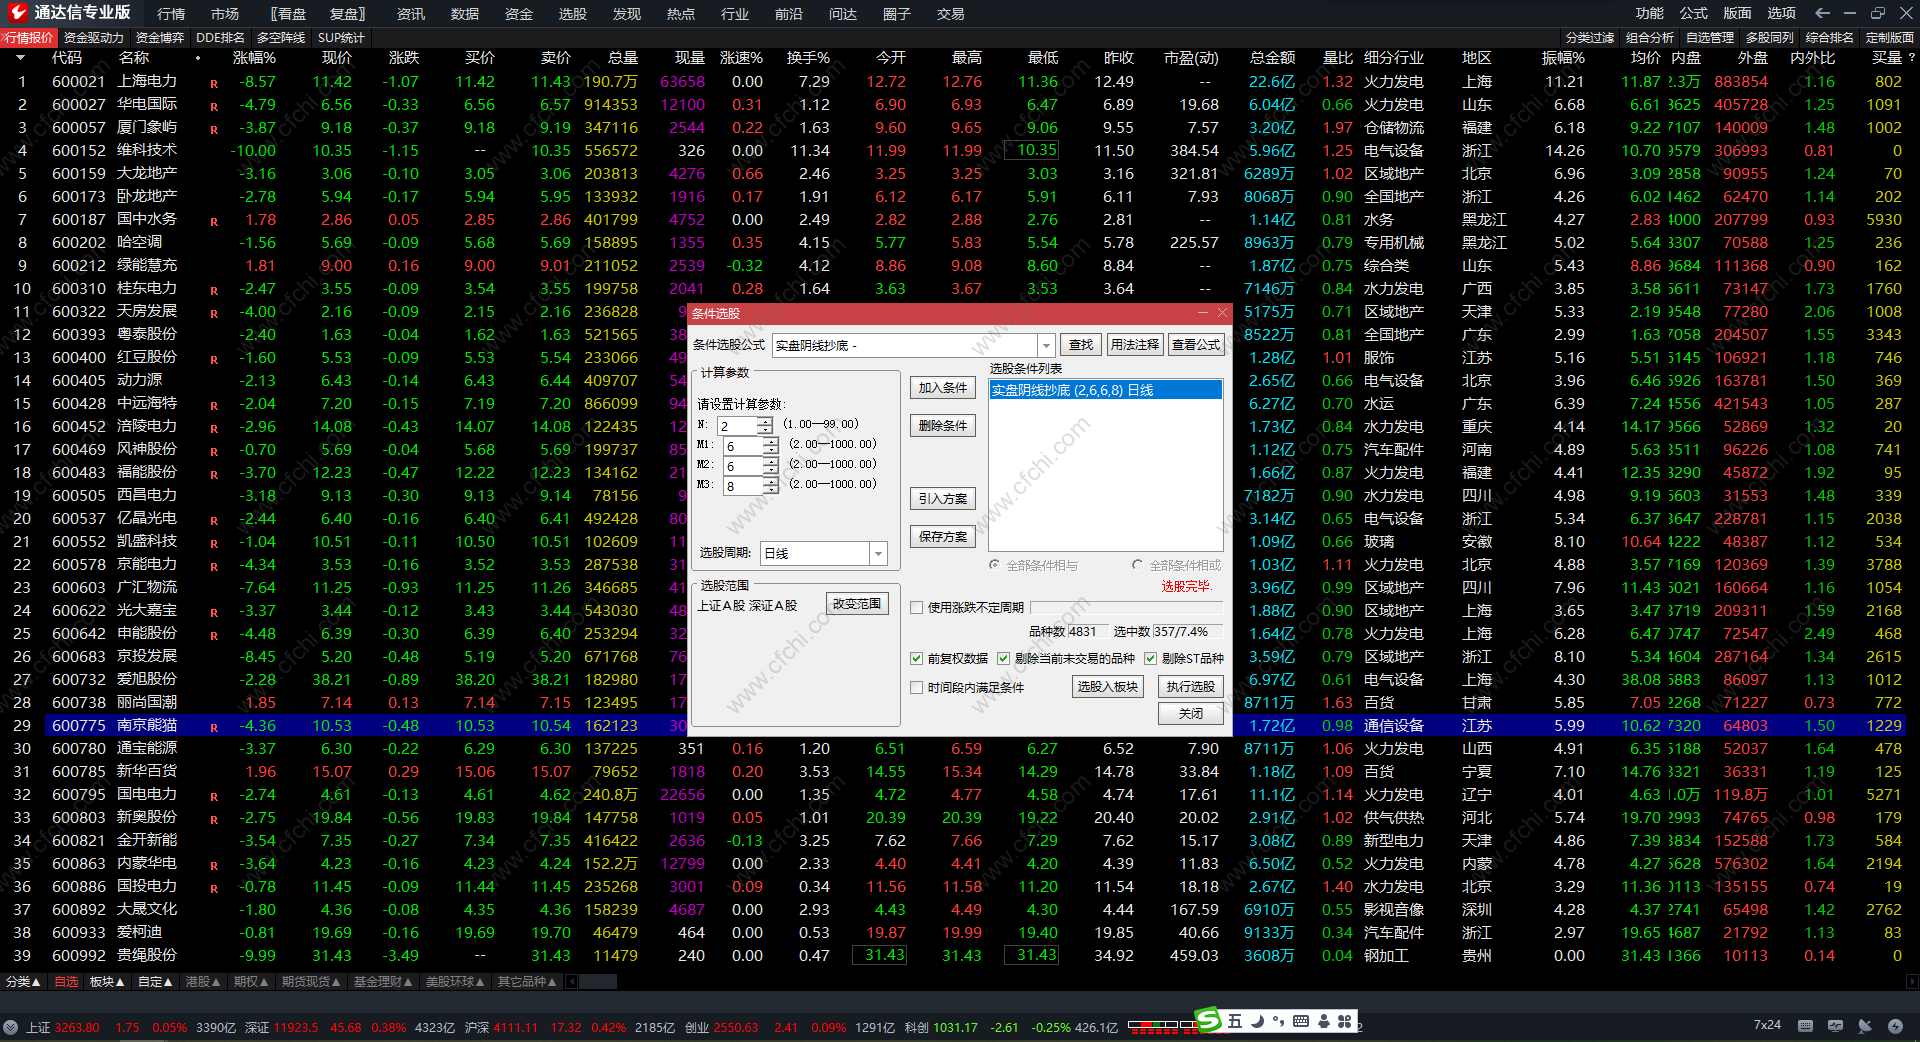Expand the column header dropdown arrow before 代码
The height and width of the screenshot is (1042, 1920).
[x=20, y=58]
